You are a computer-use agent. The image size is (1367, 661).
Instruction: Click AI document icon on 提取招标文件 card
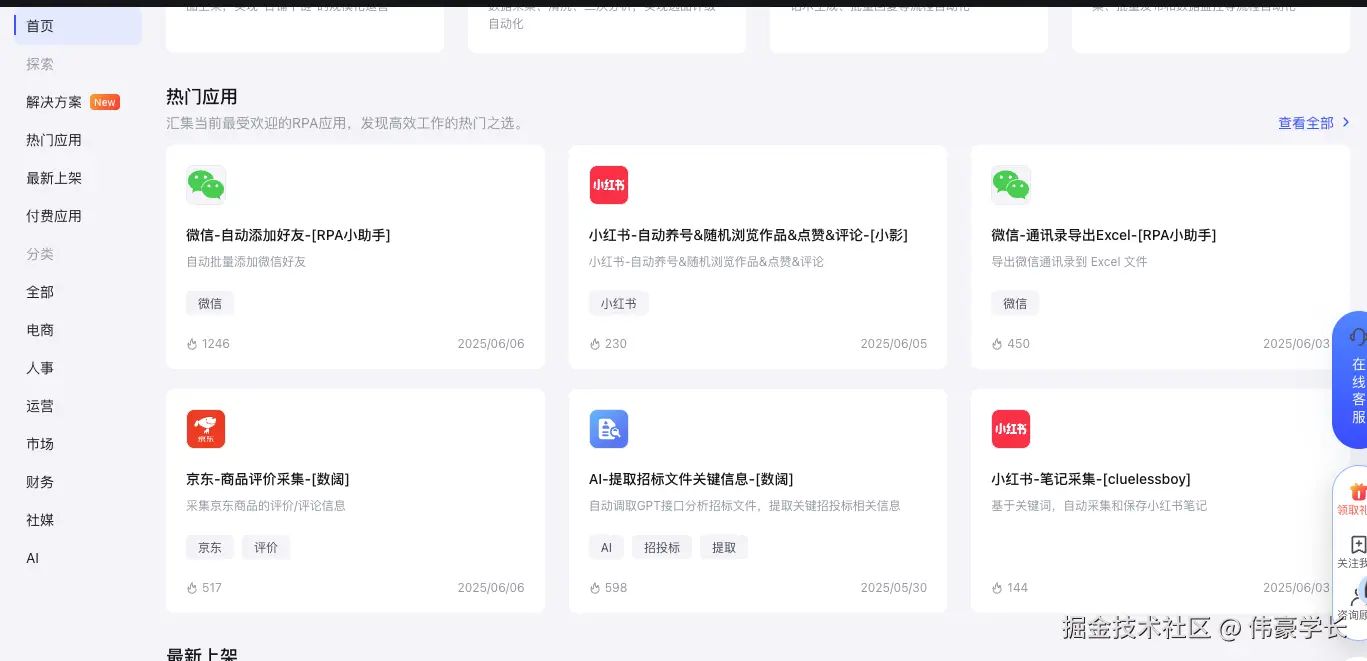pyautogui.click(x=609, y=429)
